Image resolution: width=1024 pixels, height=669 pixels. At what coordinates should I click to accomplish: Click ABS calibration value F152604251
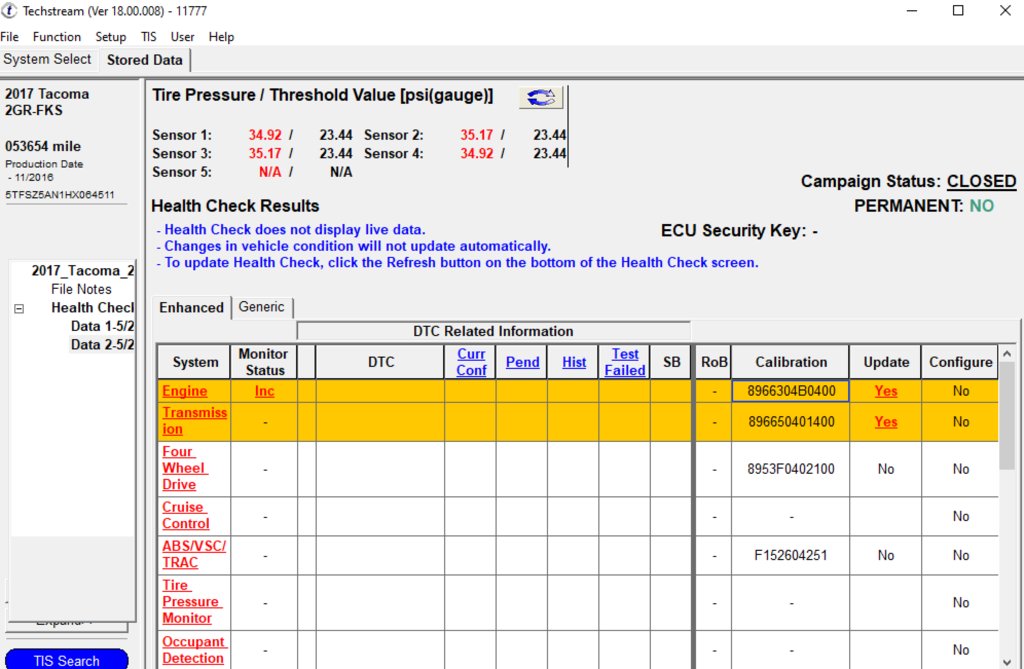pos(791,555)
